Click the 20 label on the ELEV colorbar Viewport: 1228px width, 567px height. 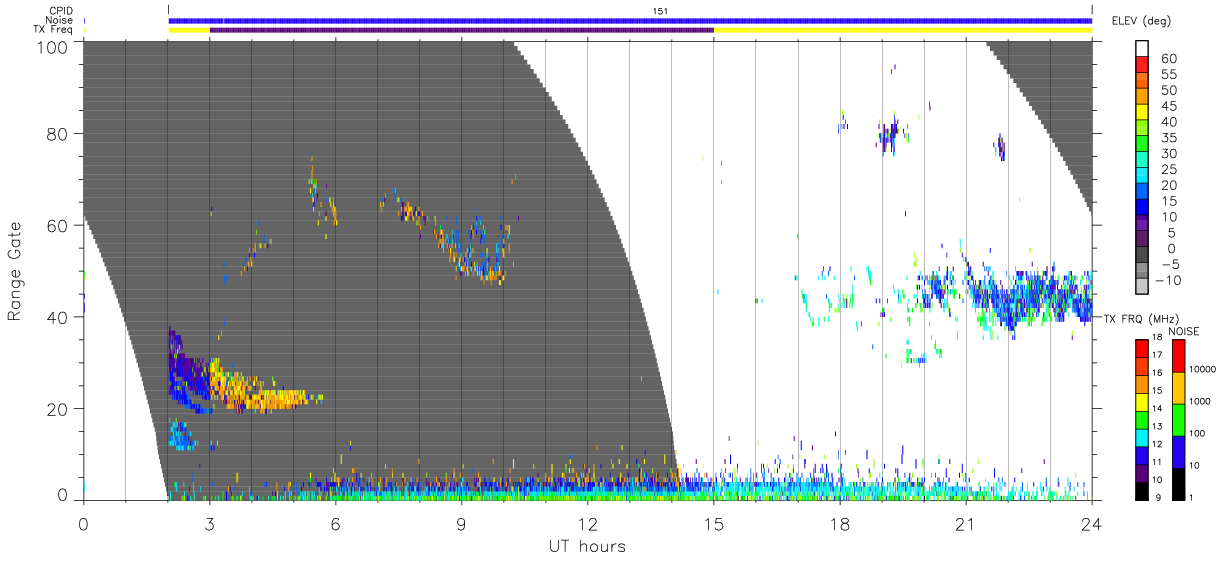1169,186
